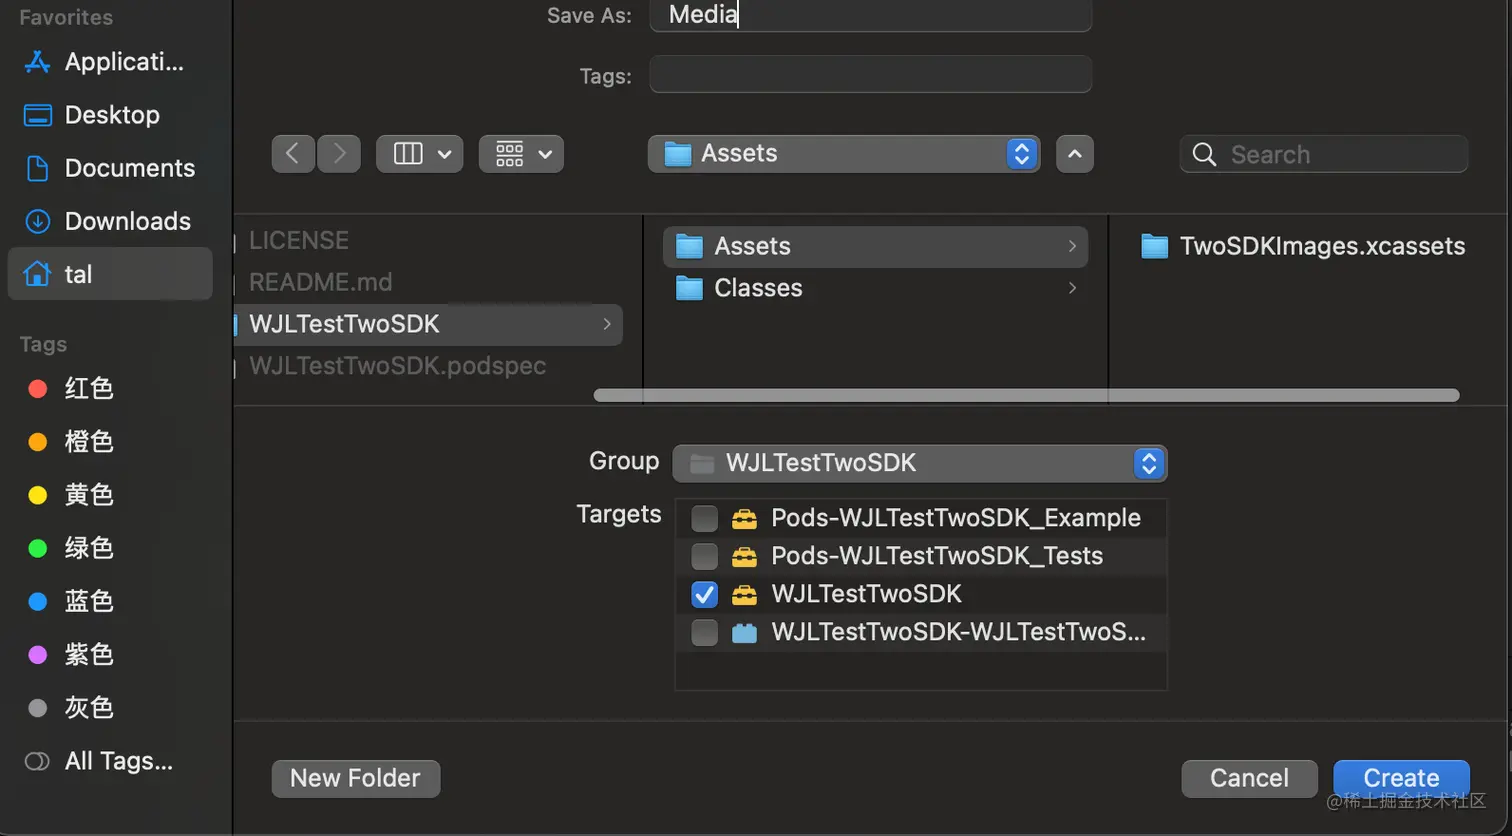Viewport: 1512px width, 836px height.
Task: Click the WJLTestTwoSDK target toolbox icon
Action: pos(744,594)
